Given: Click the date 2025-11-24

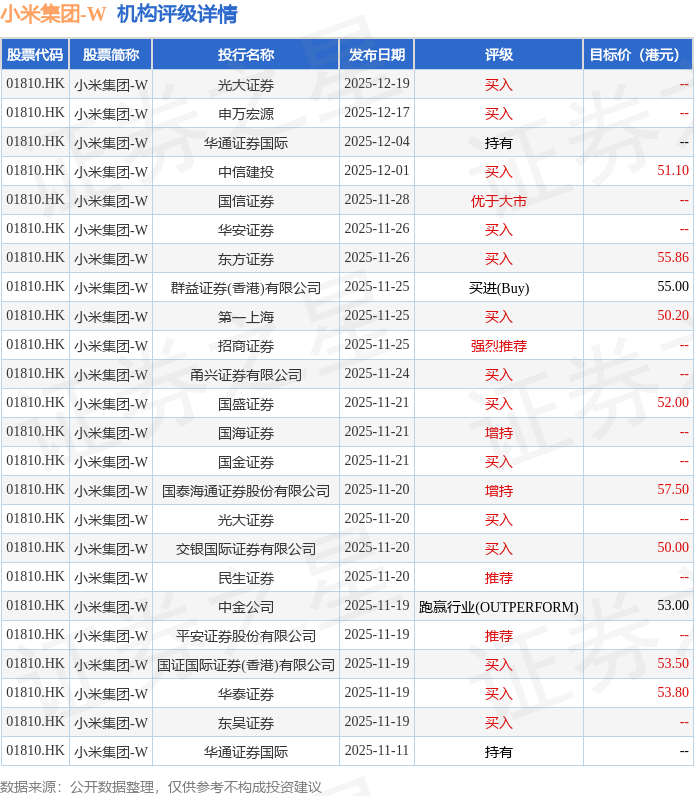Looking at the screenshot, I should 377,373.
